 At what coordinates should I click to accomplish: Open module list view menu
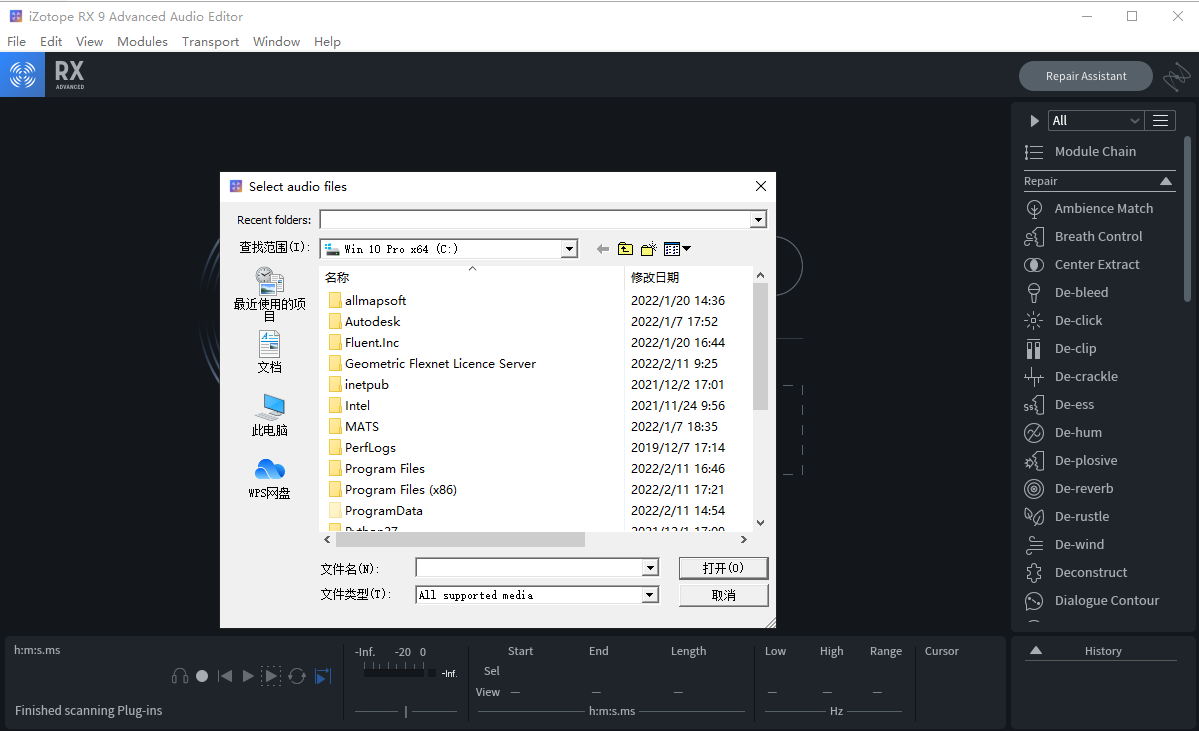coord(1160,120)
